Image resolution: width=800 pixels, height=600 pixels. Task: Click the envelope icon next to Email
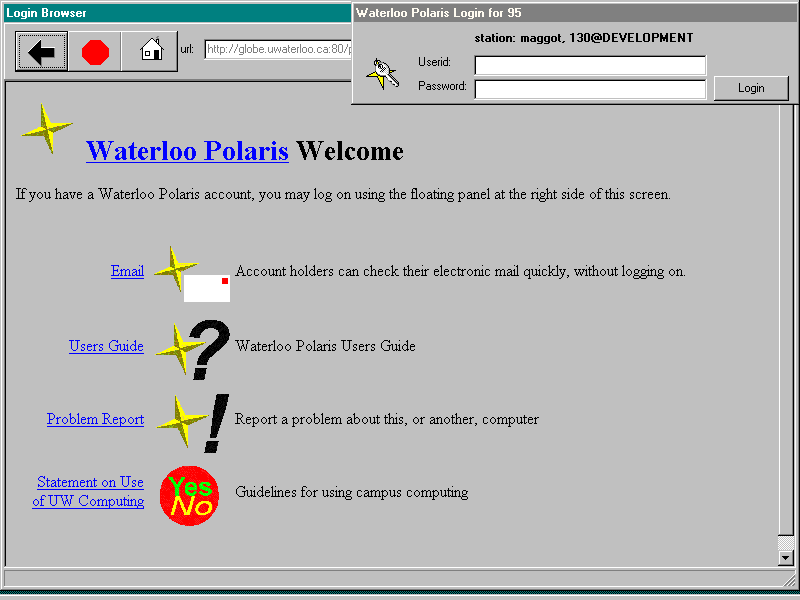coord(205,286)
